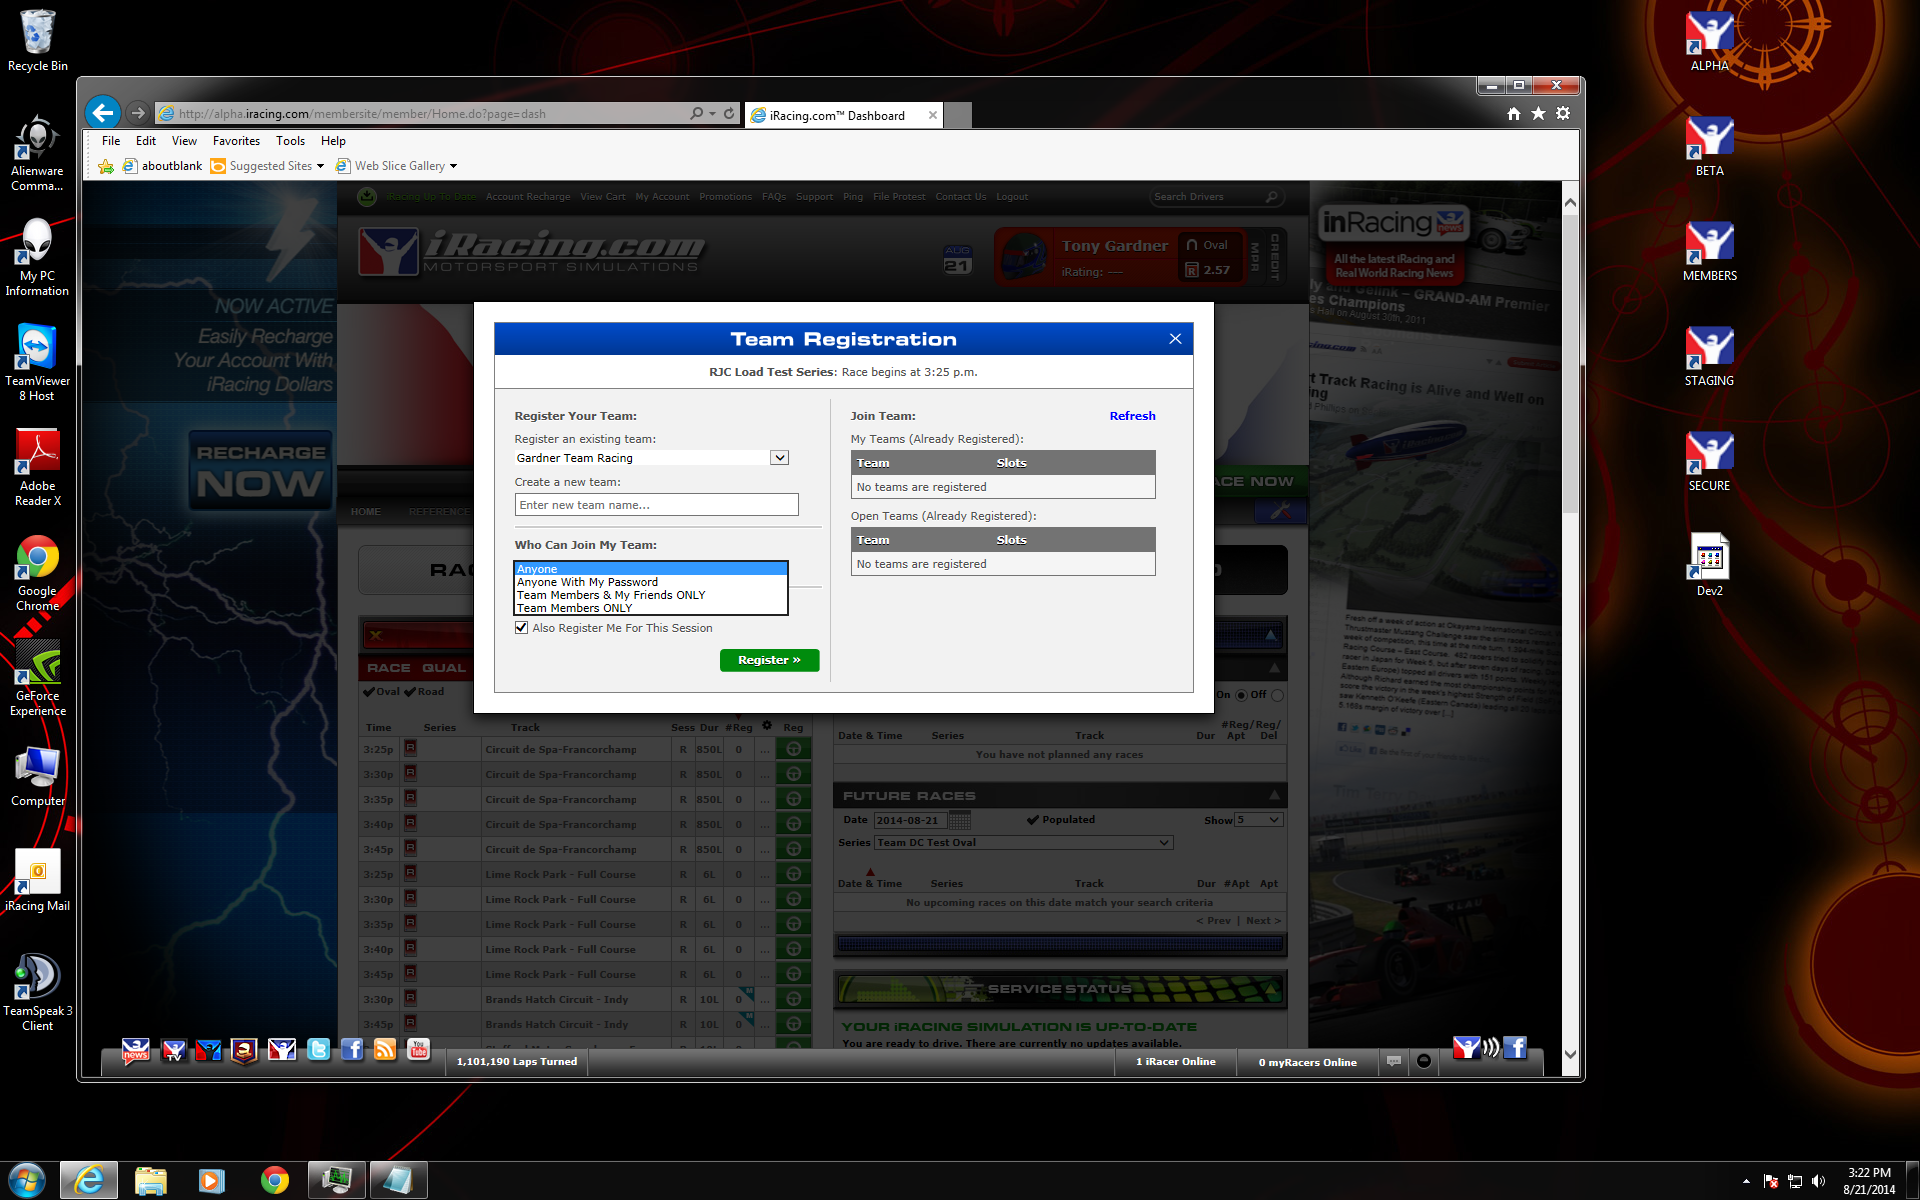Choose Anyone With My Password option

[x=587, y=582]
